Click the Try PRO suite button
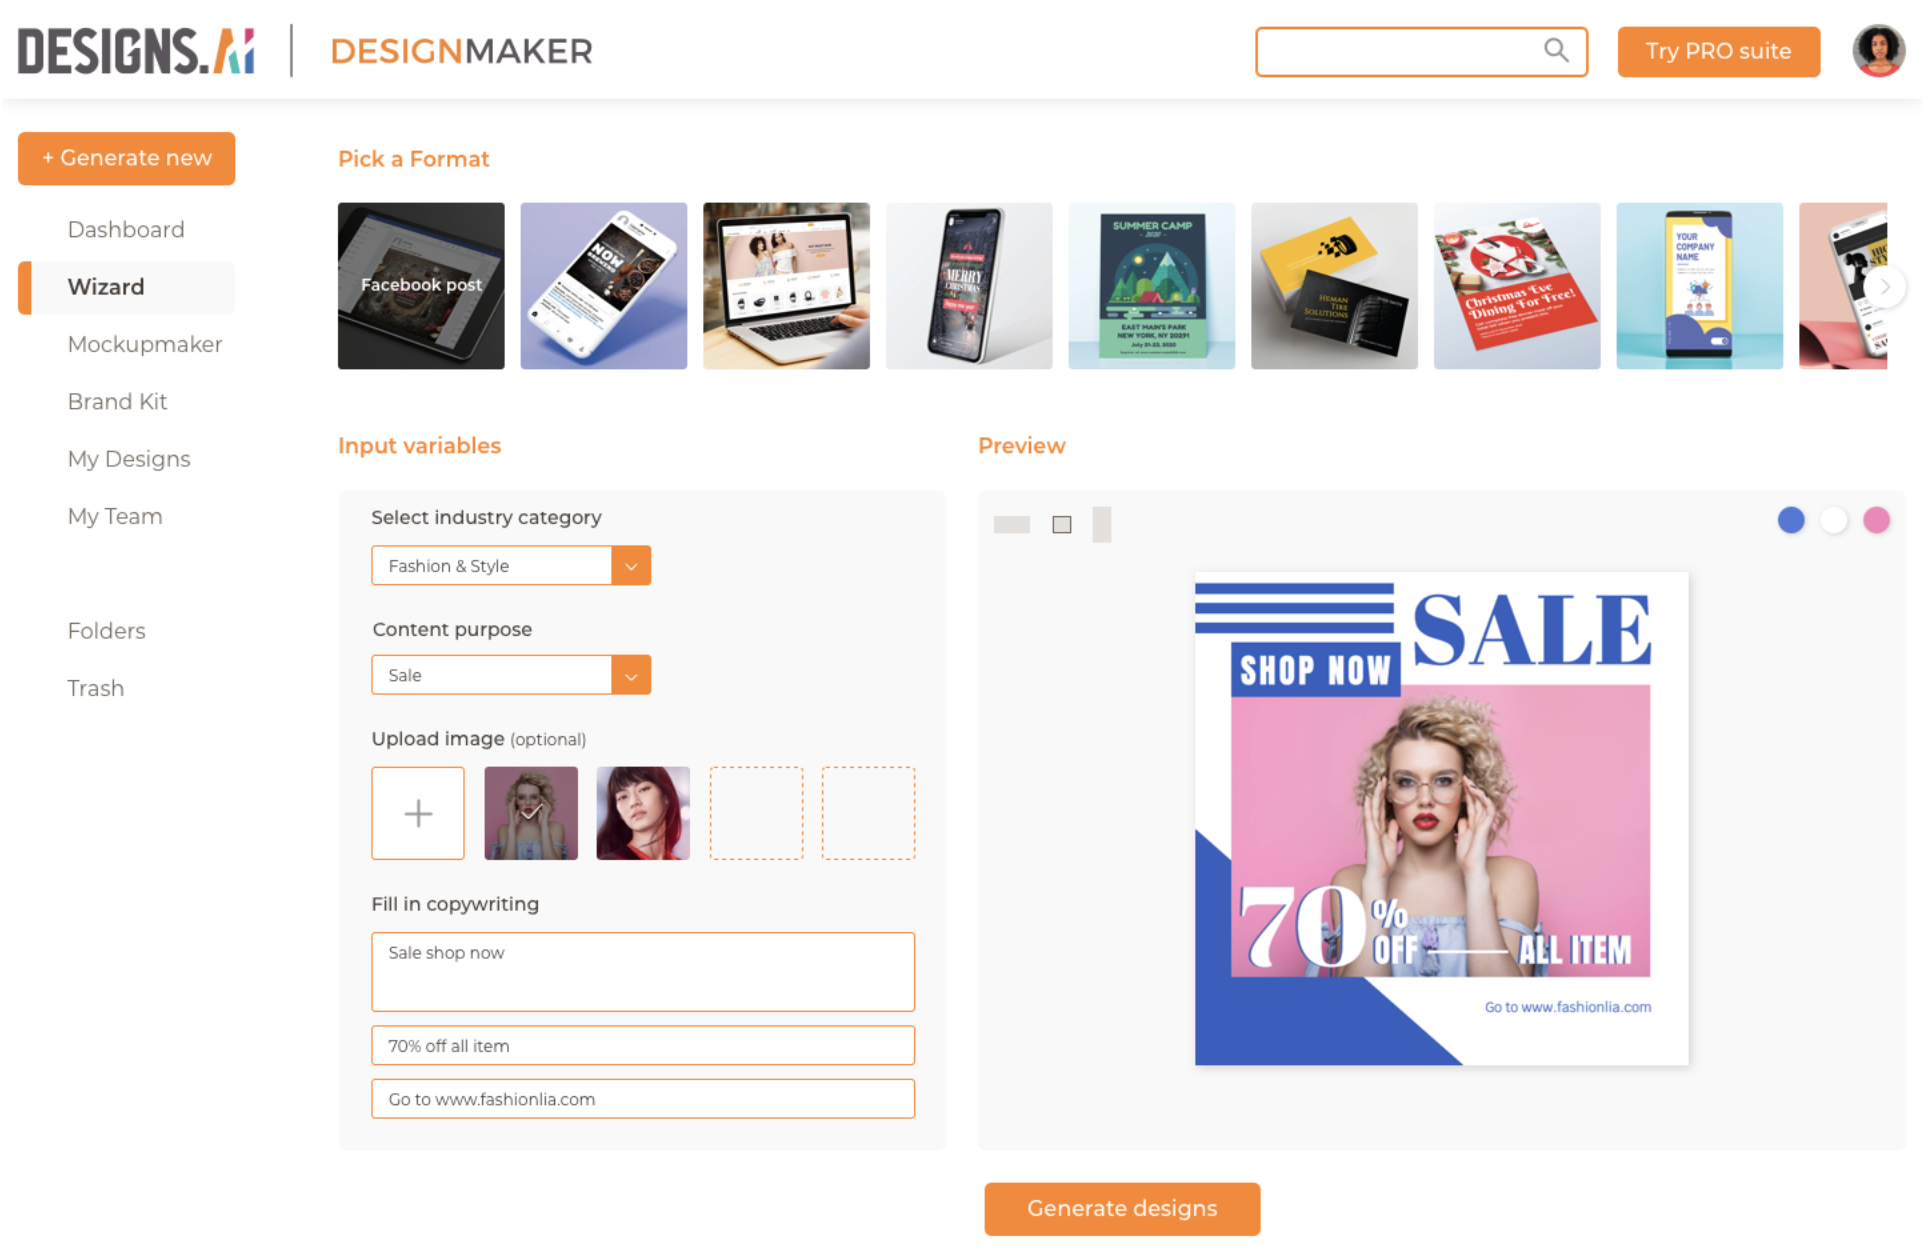Screen dimensions: 1922x1260 1718,51
